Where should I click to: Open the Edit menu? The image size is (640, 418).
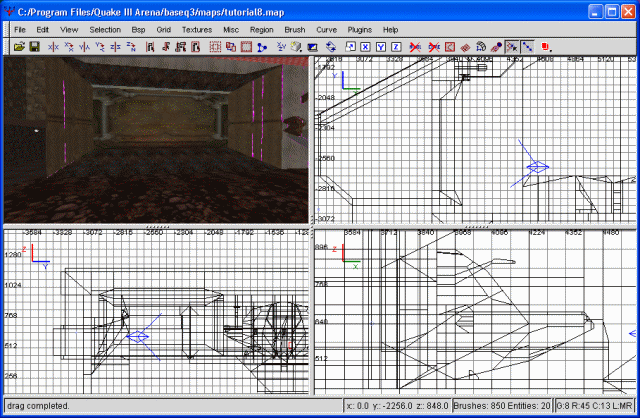42,30
